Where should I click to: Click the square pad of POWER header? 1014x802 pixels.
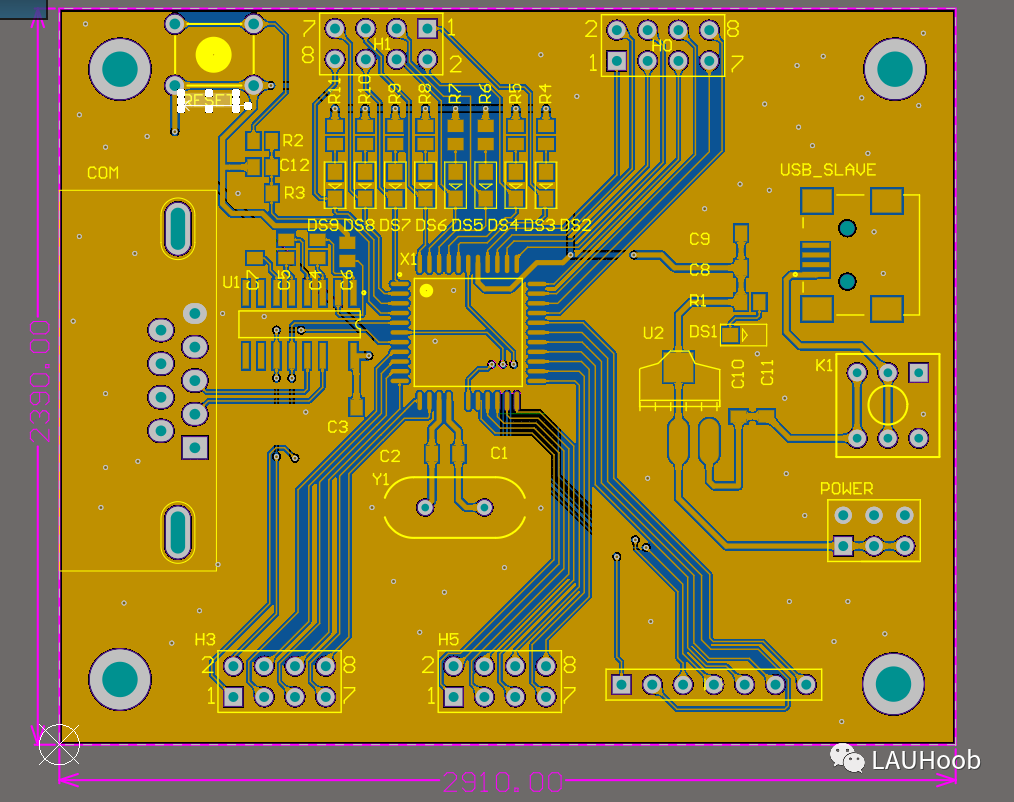coord(843,546)
